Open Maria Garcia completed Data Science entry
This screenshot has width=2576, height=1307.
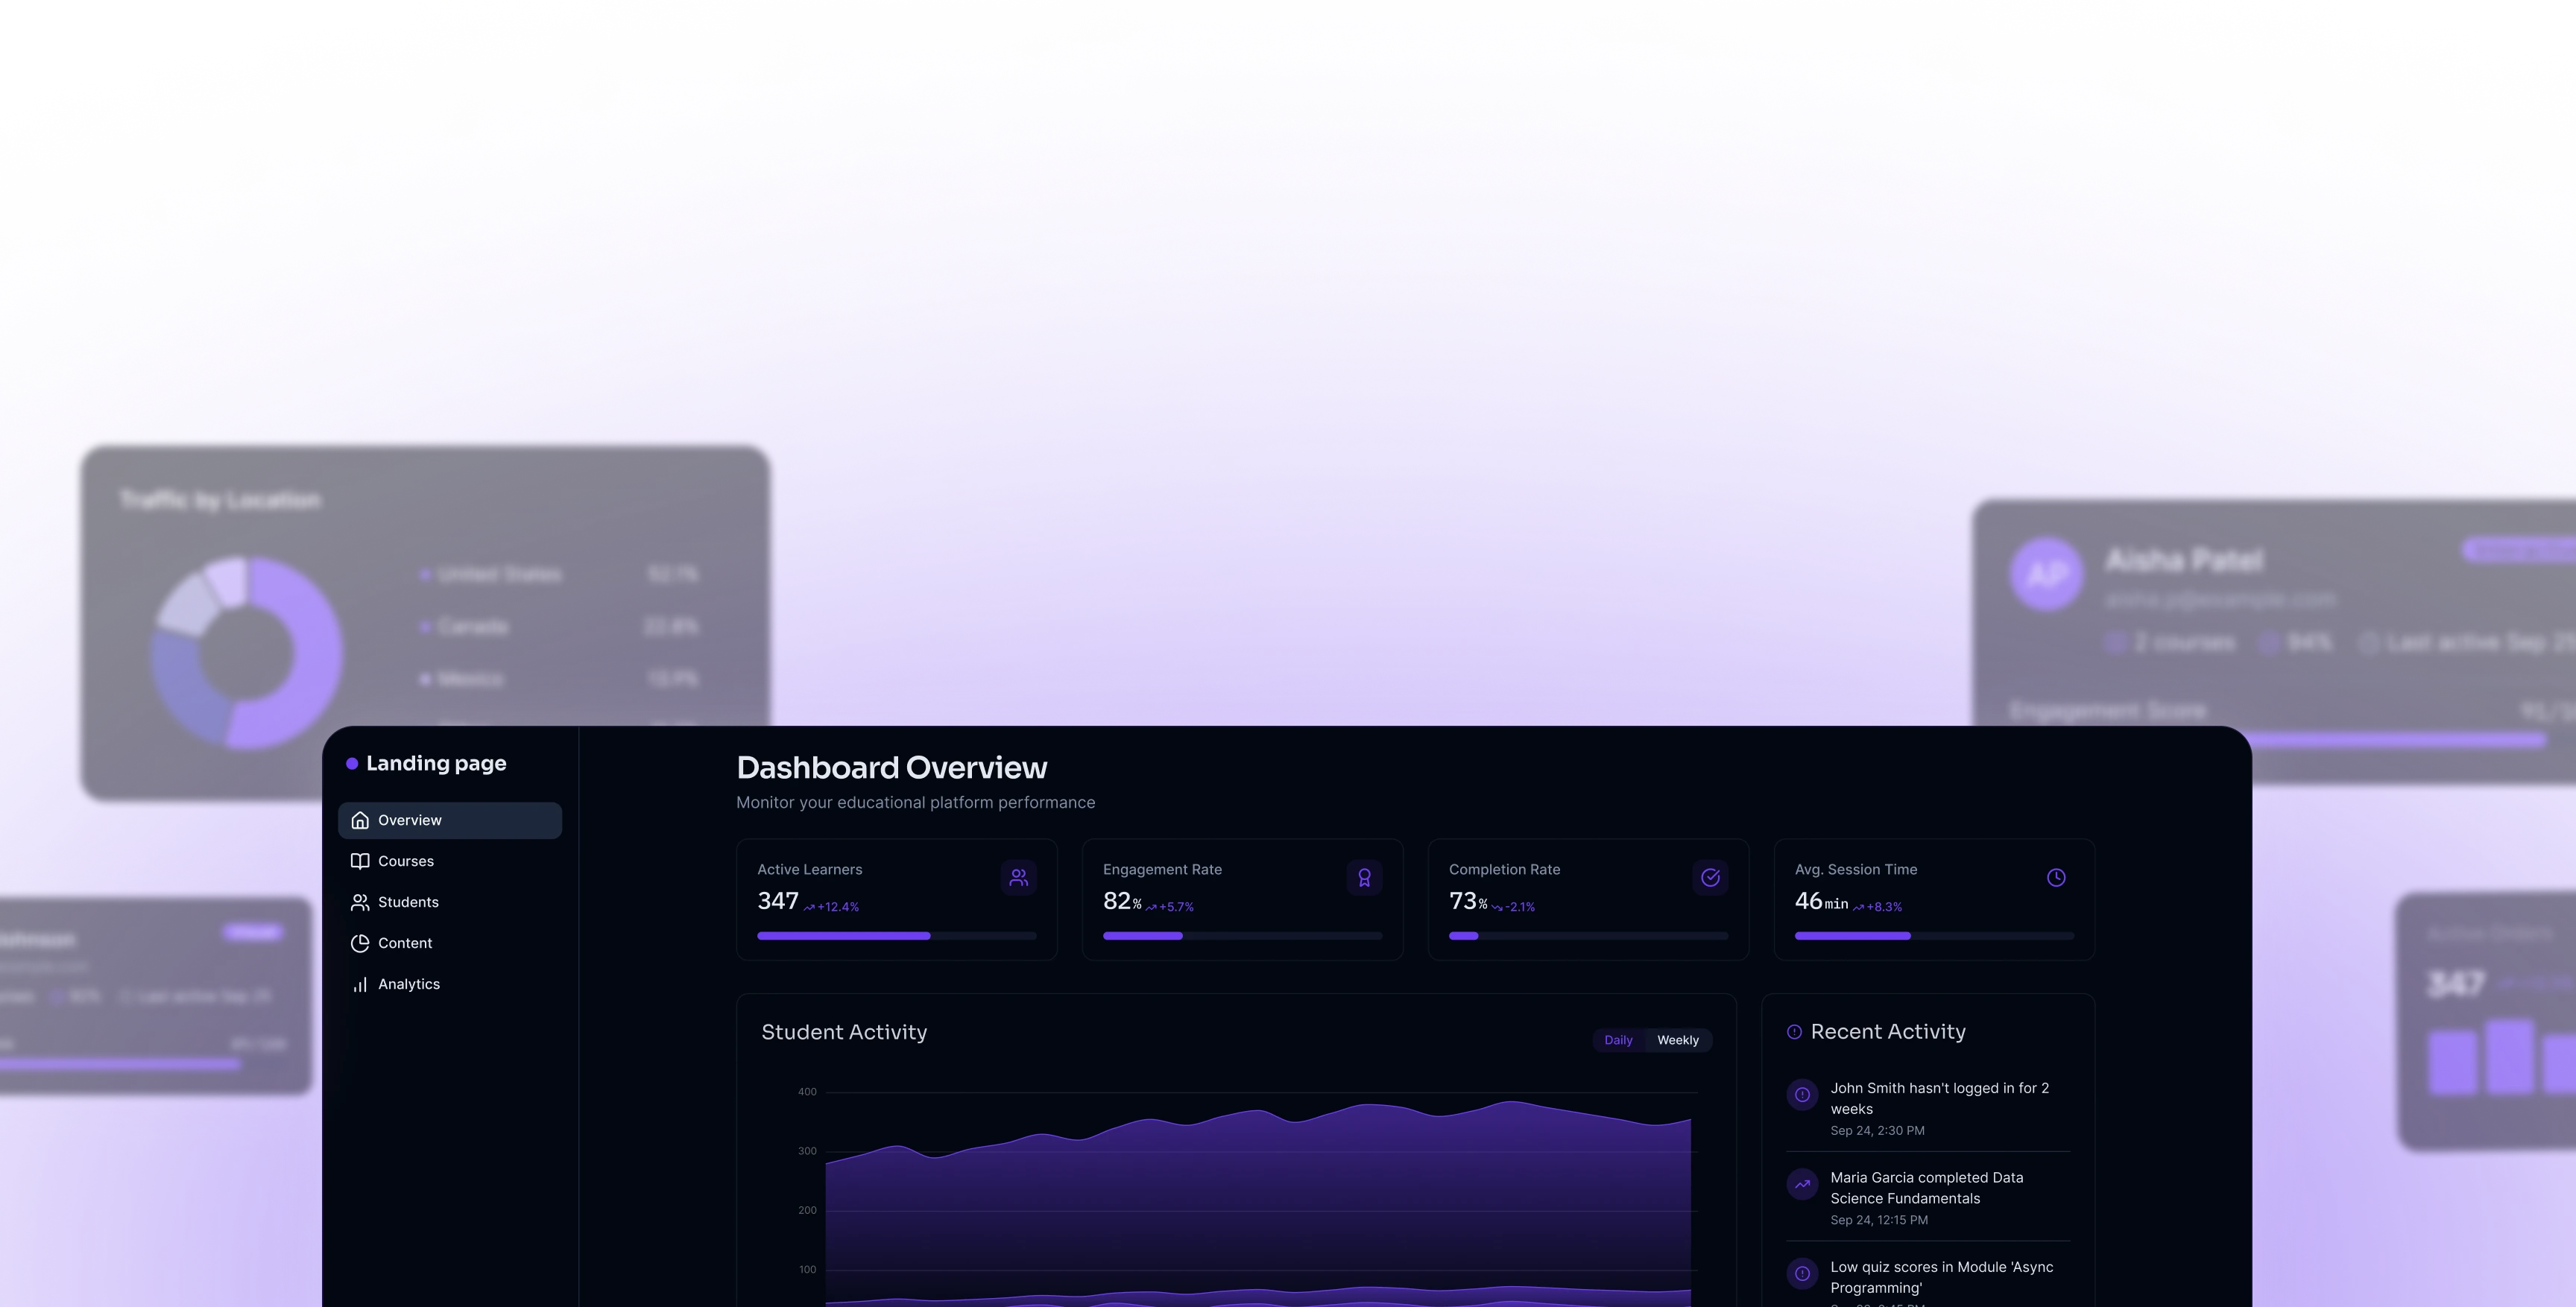tap(1928, 1198)
